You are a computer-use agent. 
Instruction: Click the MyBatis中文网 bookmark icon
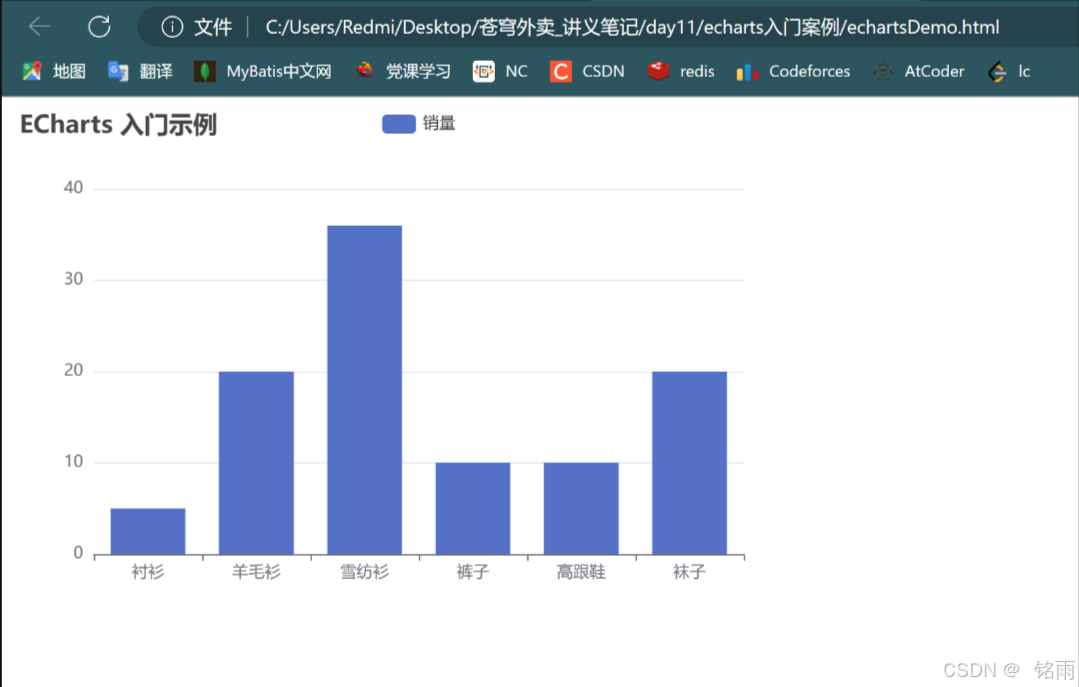[x=203, y=71]
